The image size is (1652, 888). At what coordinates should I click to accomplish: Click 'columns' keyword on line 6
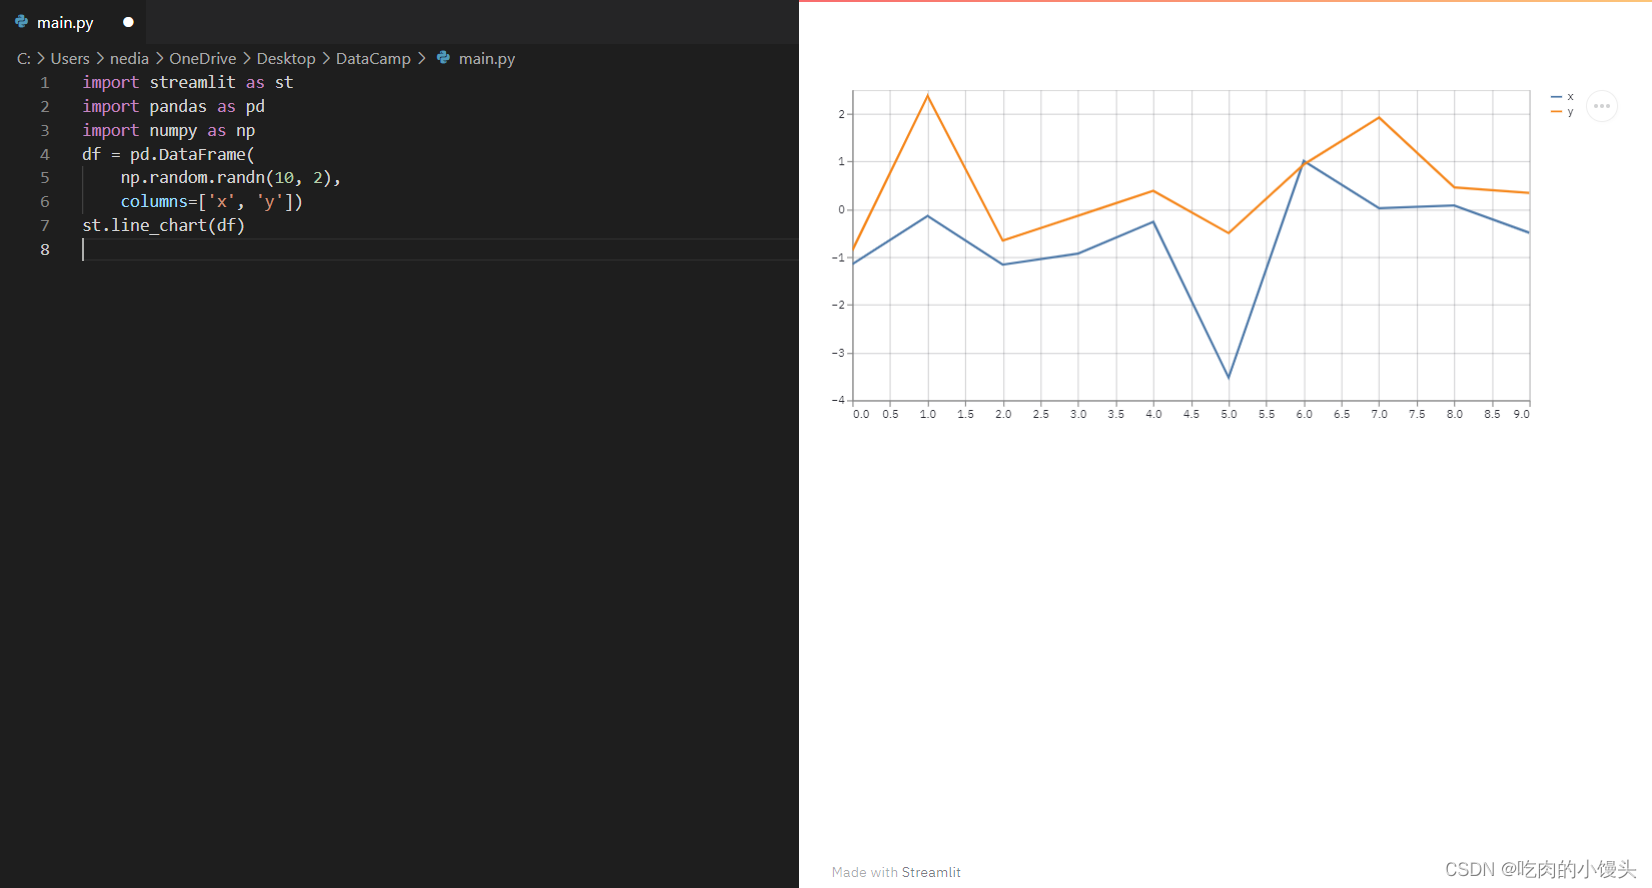tap(154, 201)
